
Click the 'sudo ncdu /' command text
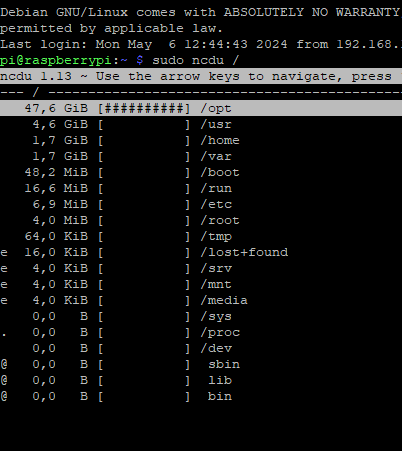pyautogui.click(x=196, y=60)
